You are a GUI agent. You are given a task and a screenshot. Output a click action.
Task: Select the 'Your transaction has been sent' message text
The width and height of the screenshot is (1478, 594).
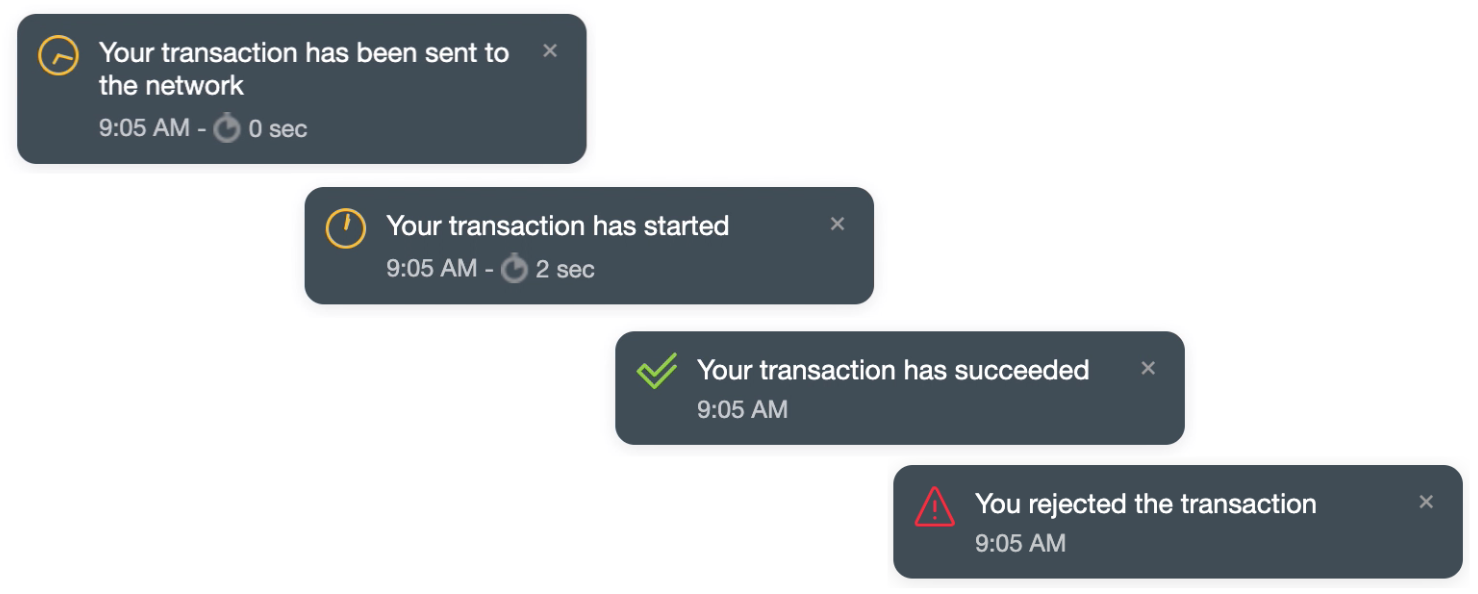(301, 52)
